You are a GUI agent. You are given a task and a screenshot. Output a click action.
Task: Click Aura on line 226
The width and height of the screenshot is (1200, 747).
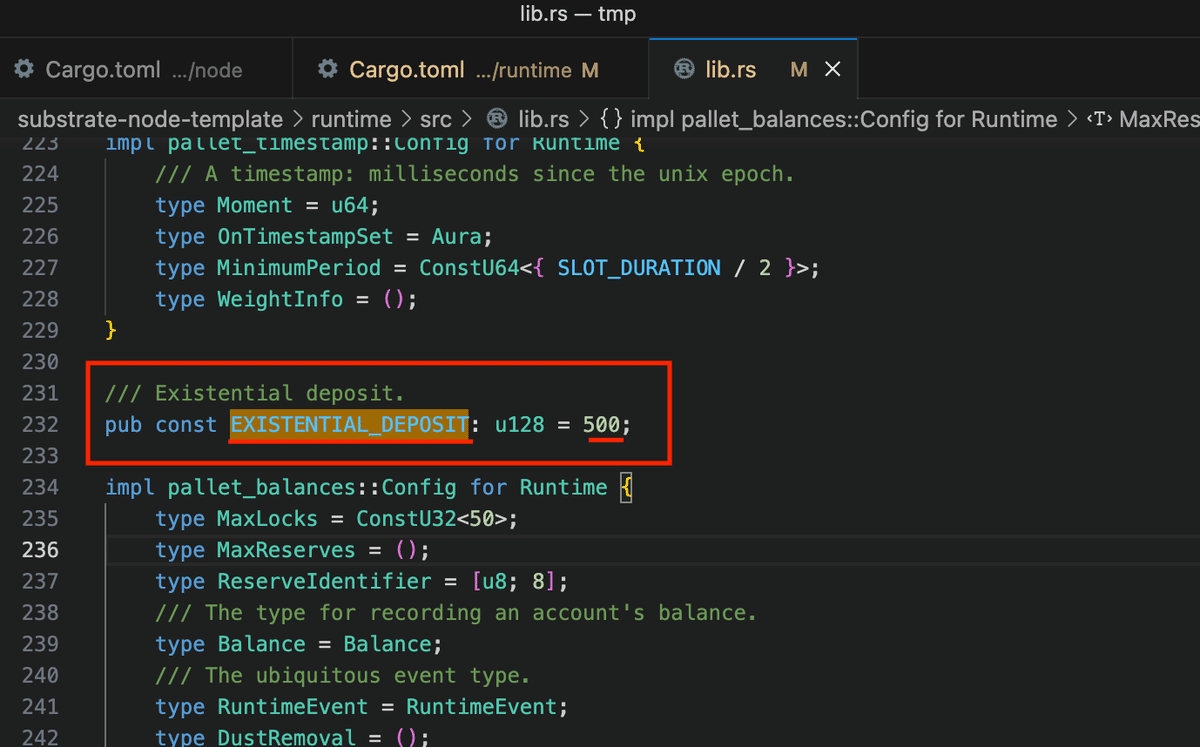tap(456, 237)
